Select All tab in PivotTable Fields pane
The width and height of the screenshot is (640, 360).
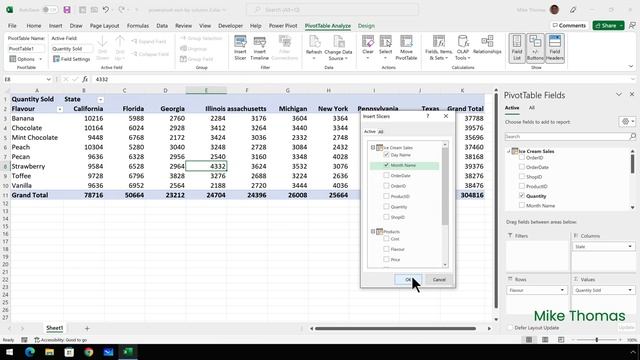(x=531, y=108)
